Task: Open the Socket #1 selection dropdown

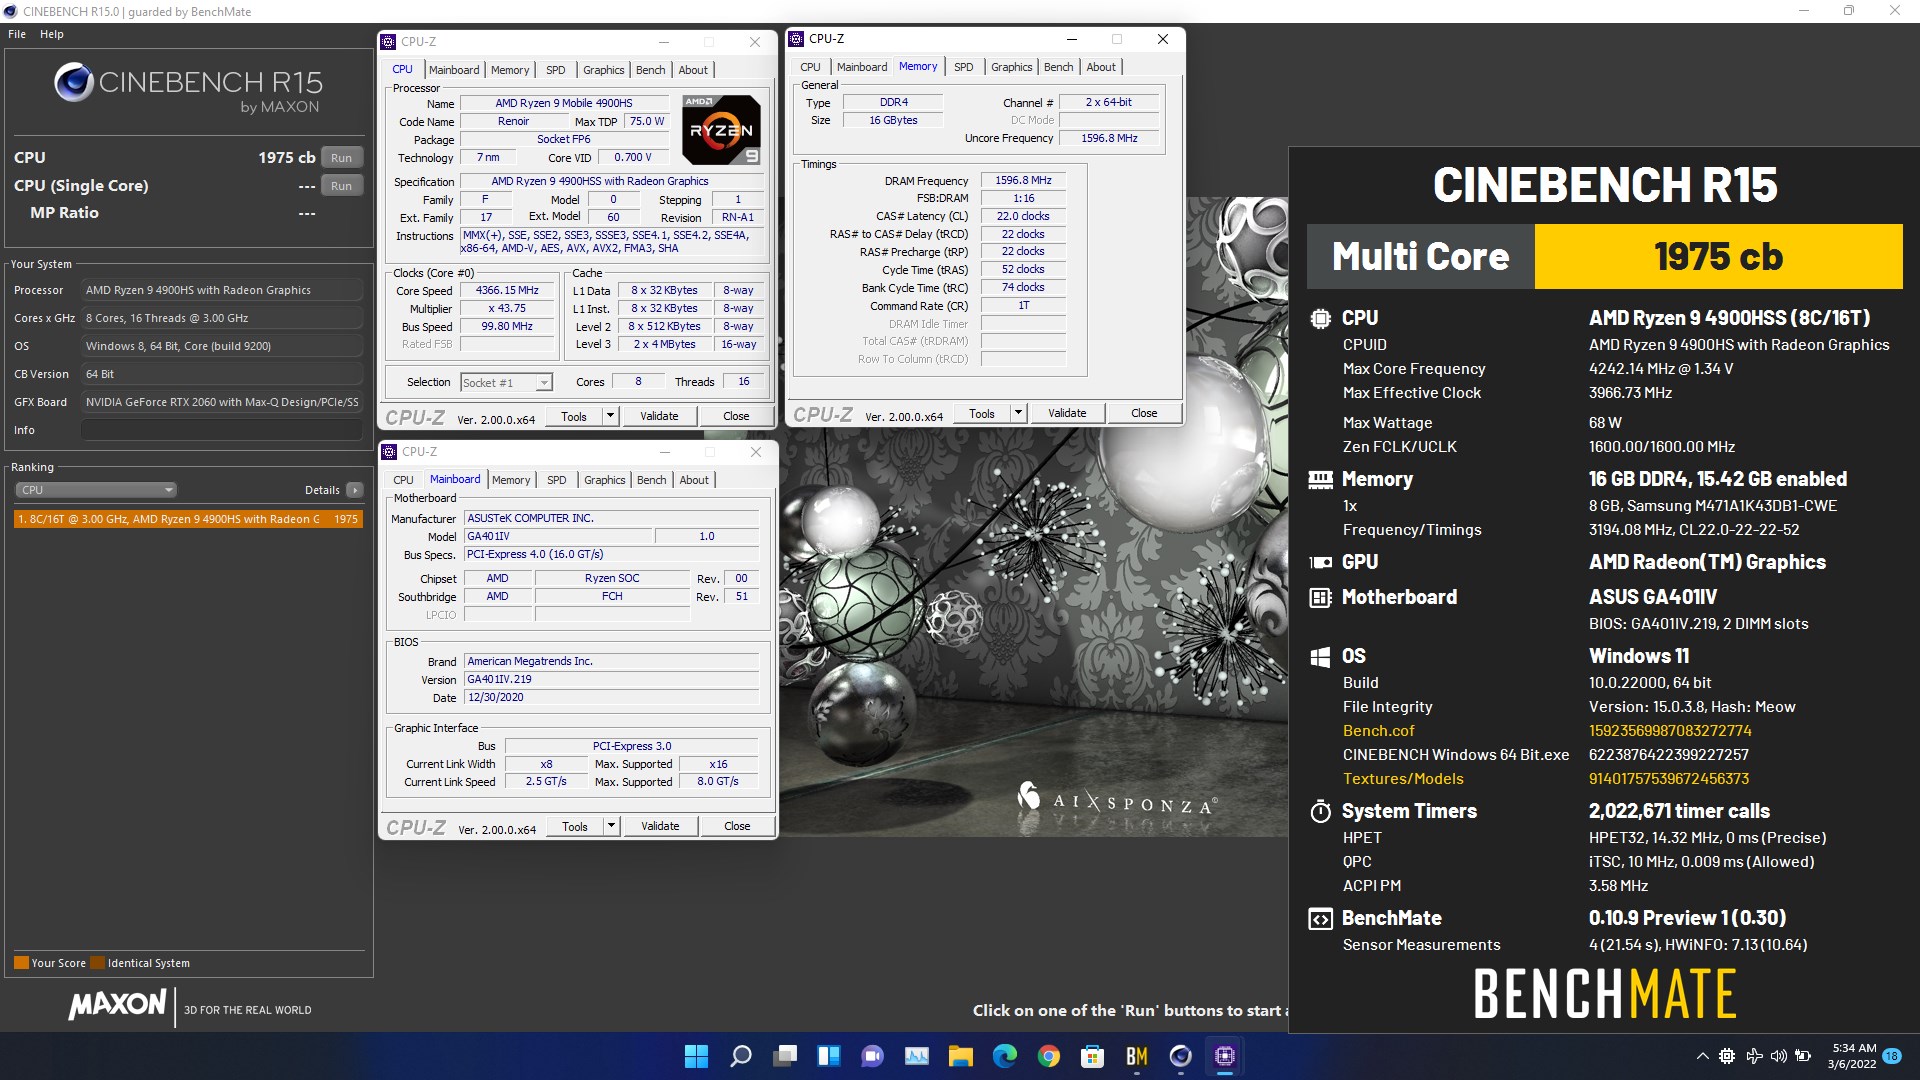Action: click(506, 383)
